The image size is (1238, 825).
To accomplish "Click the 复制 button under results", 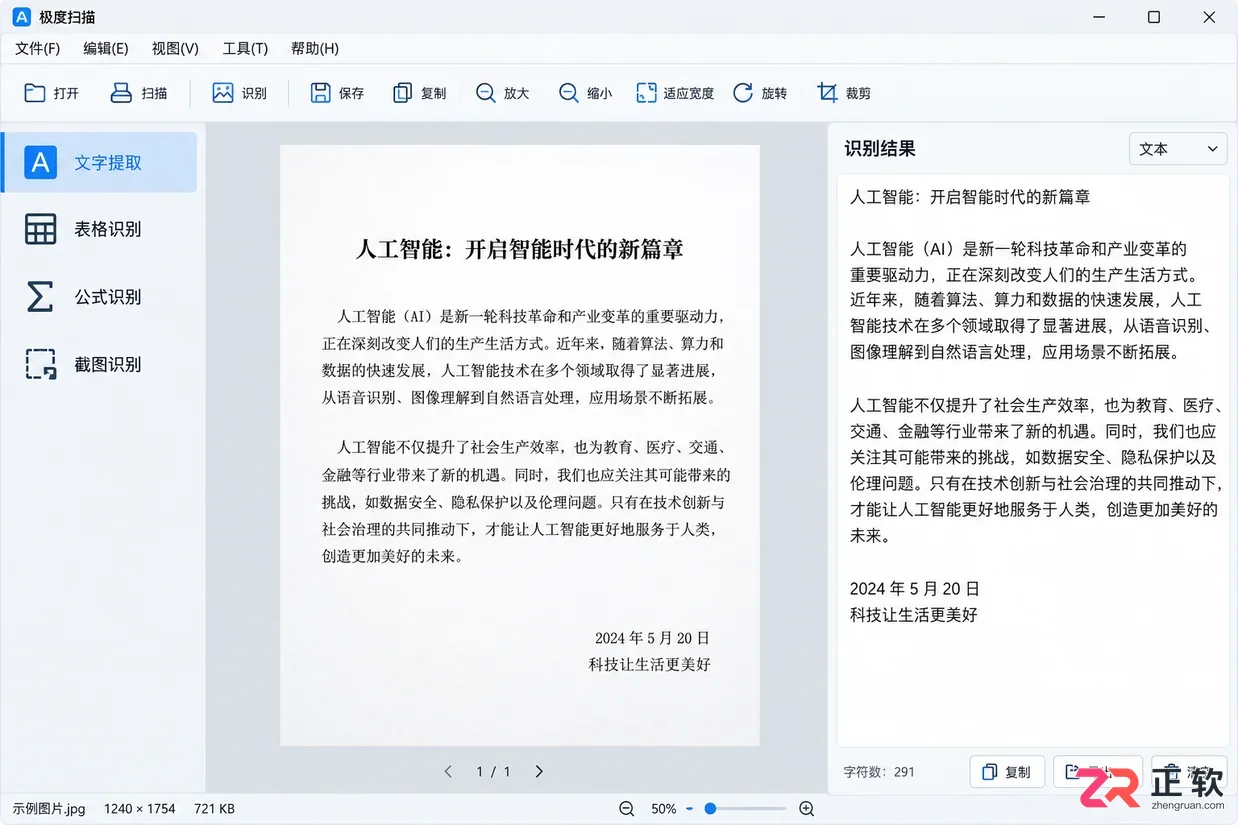I will (1007, 772).
